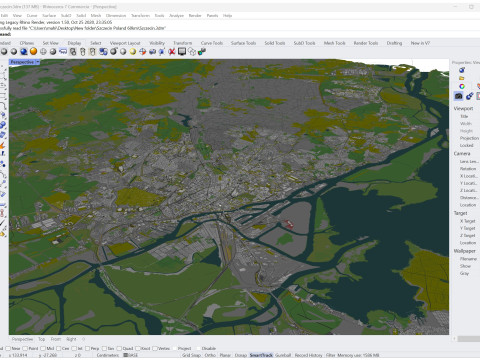This screenshot has height=360, width=480.
Task: Click the wireframe sphere outline icon
Action: point(43,51)
